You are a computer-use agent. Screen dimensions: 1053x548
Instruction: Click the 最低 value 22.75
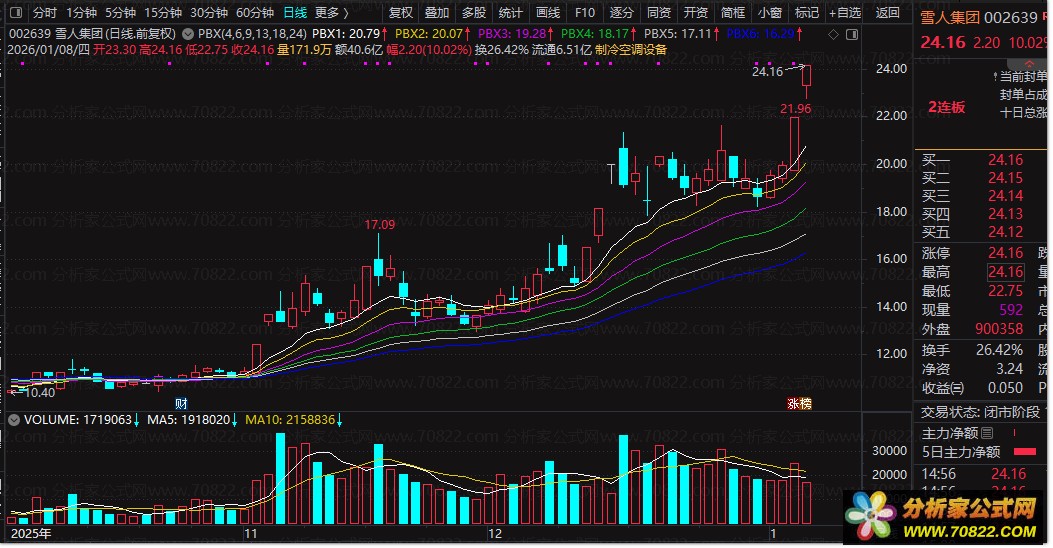pyautogui.click(x=1005, y=291)
